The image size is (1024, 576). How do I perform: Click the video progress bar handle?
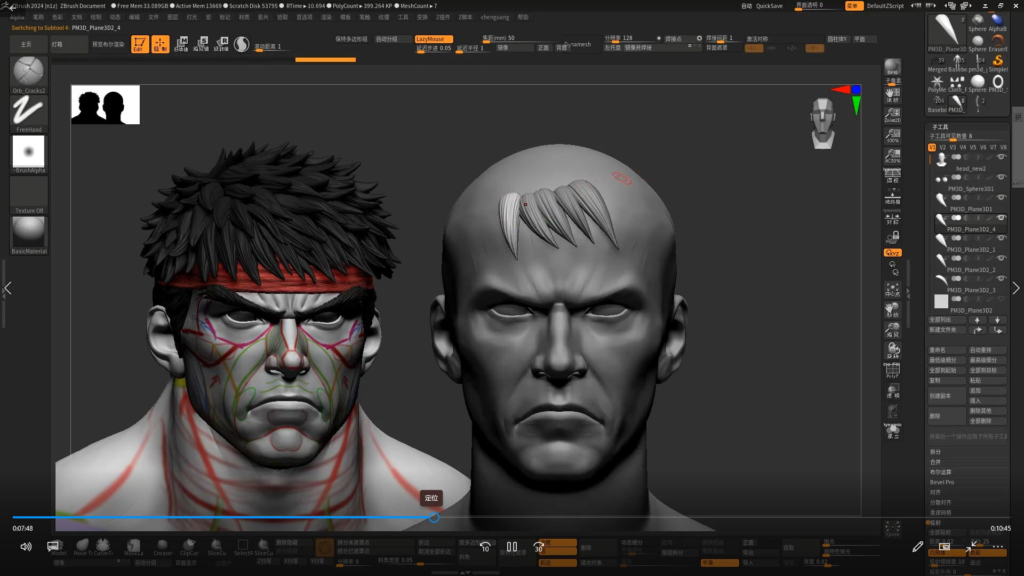434,517
